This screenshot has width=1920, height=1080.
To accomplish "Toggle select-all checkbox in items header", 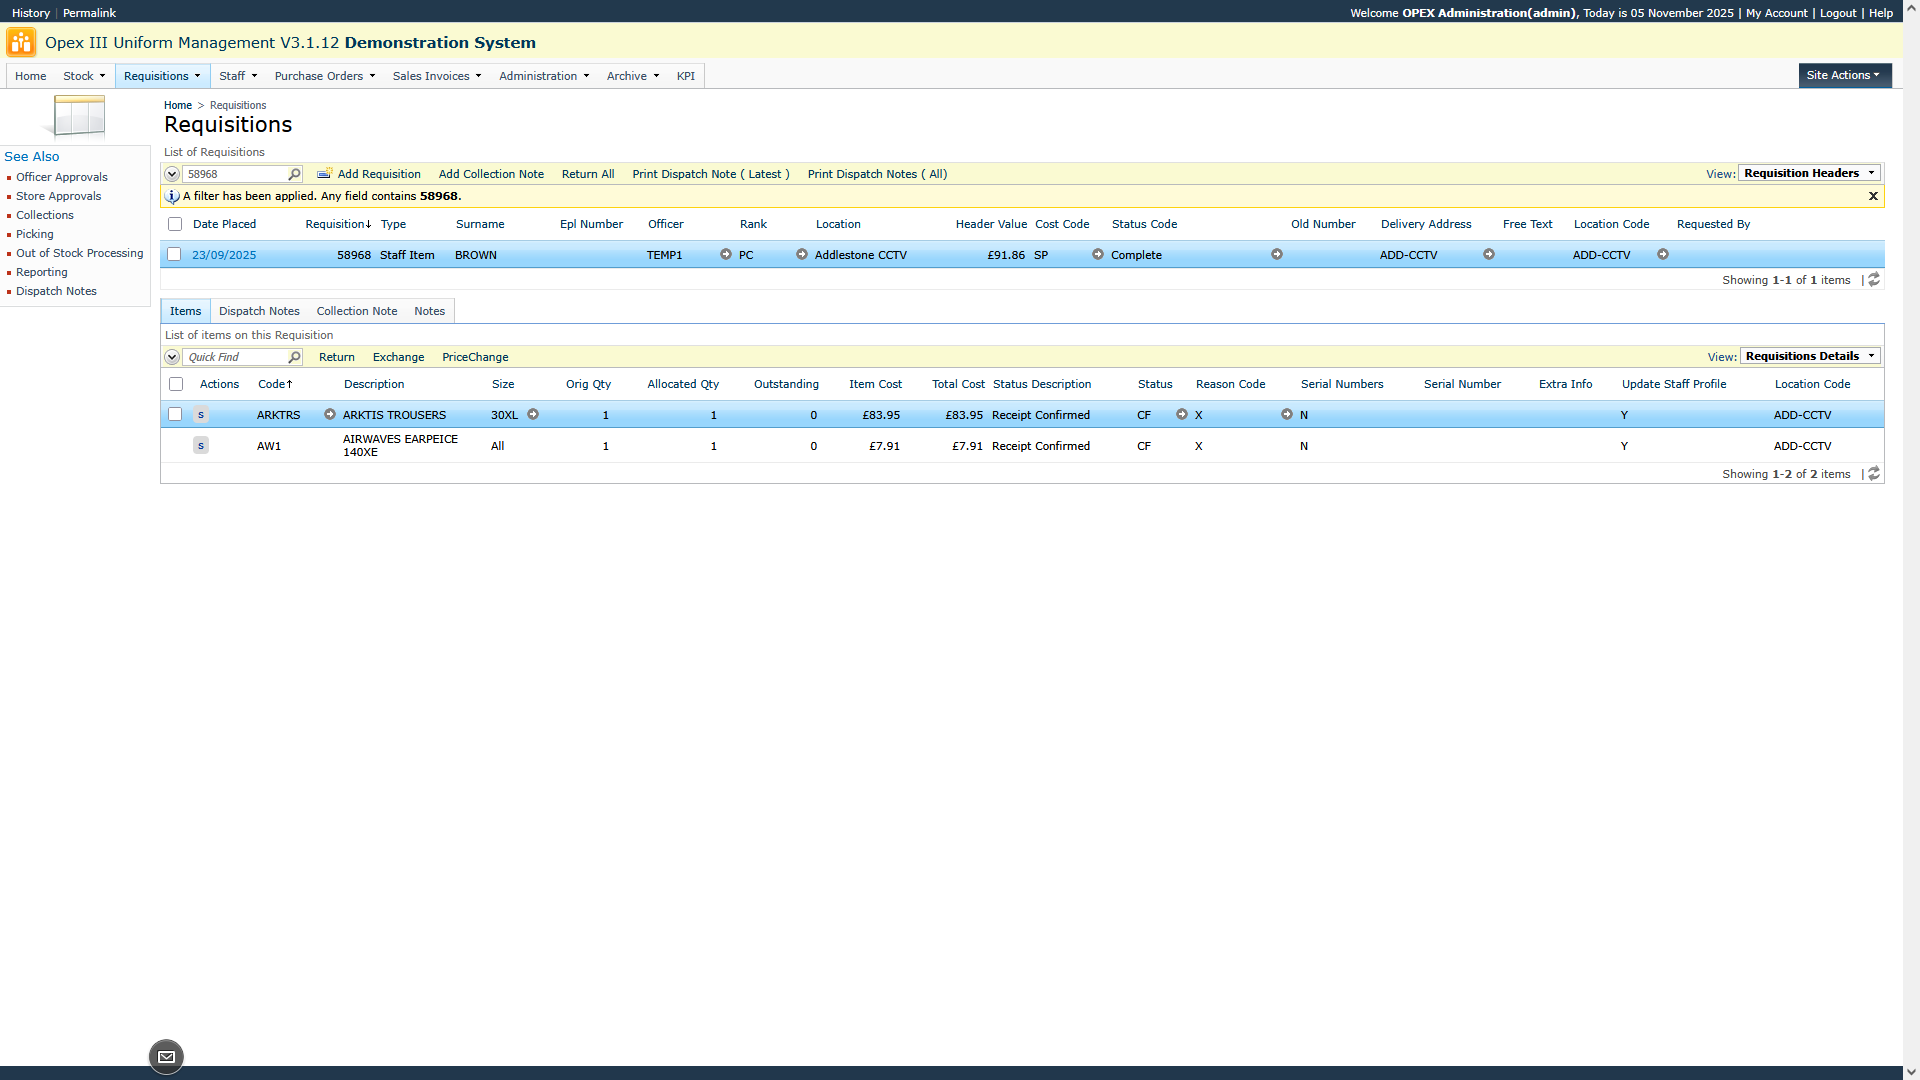I will pos(176,384).
